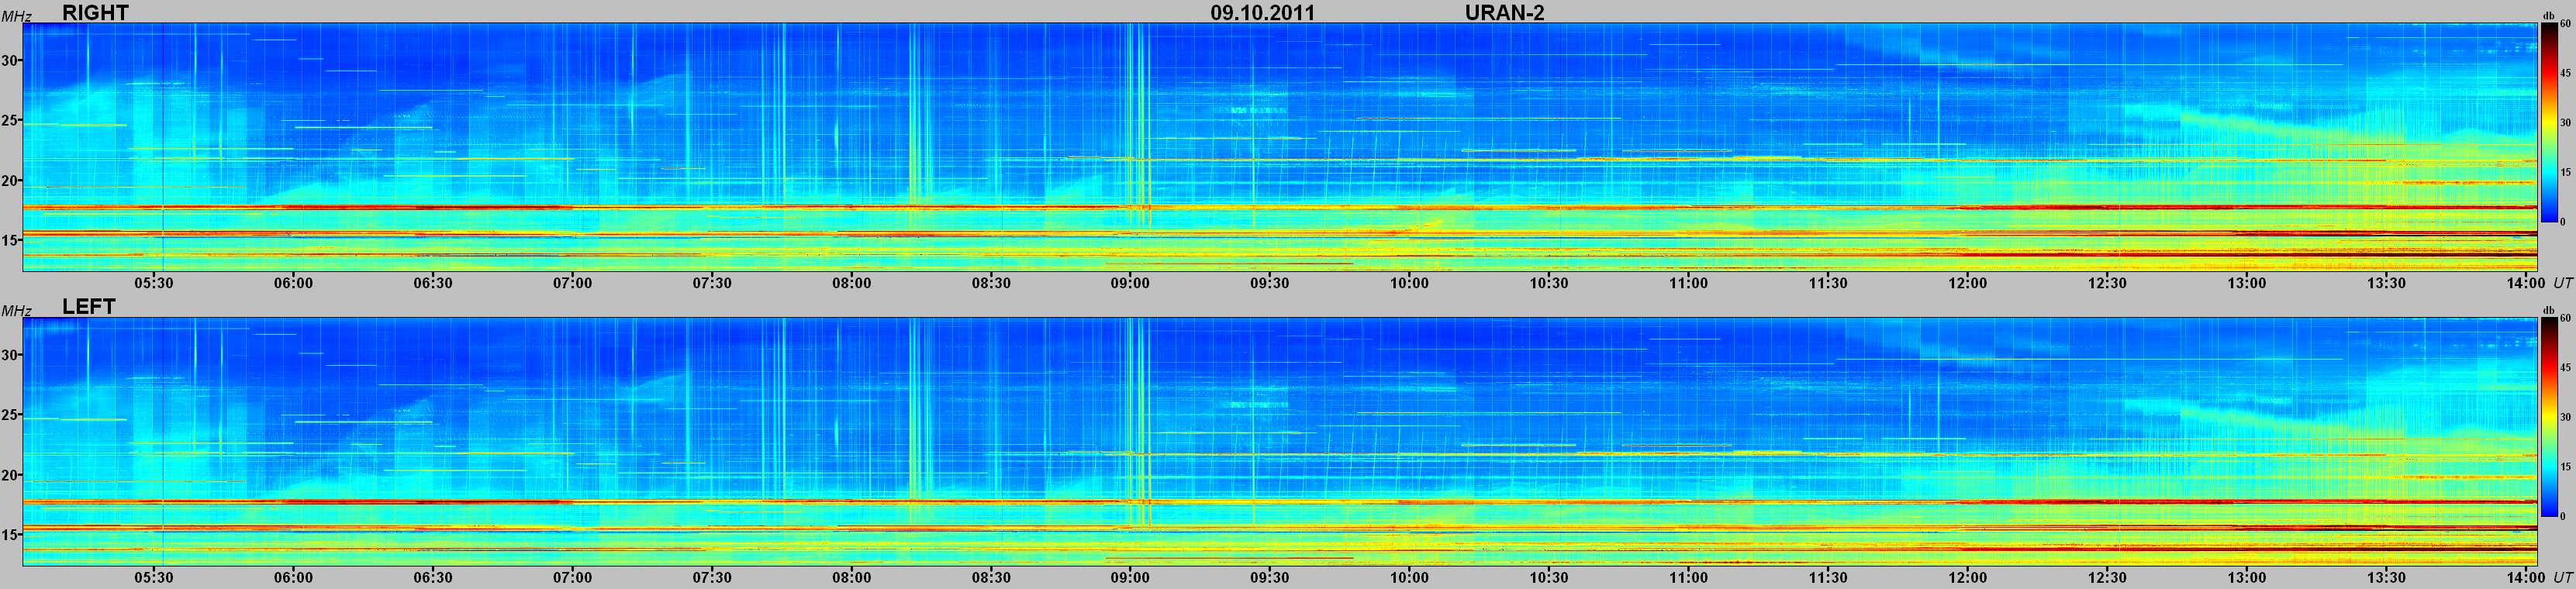Click 07:30 time label under RIGHT panel

(x=712, y=283)
